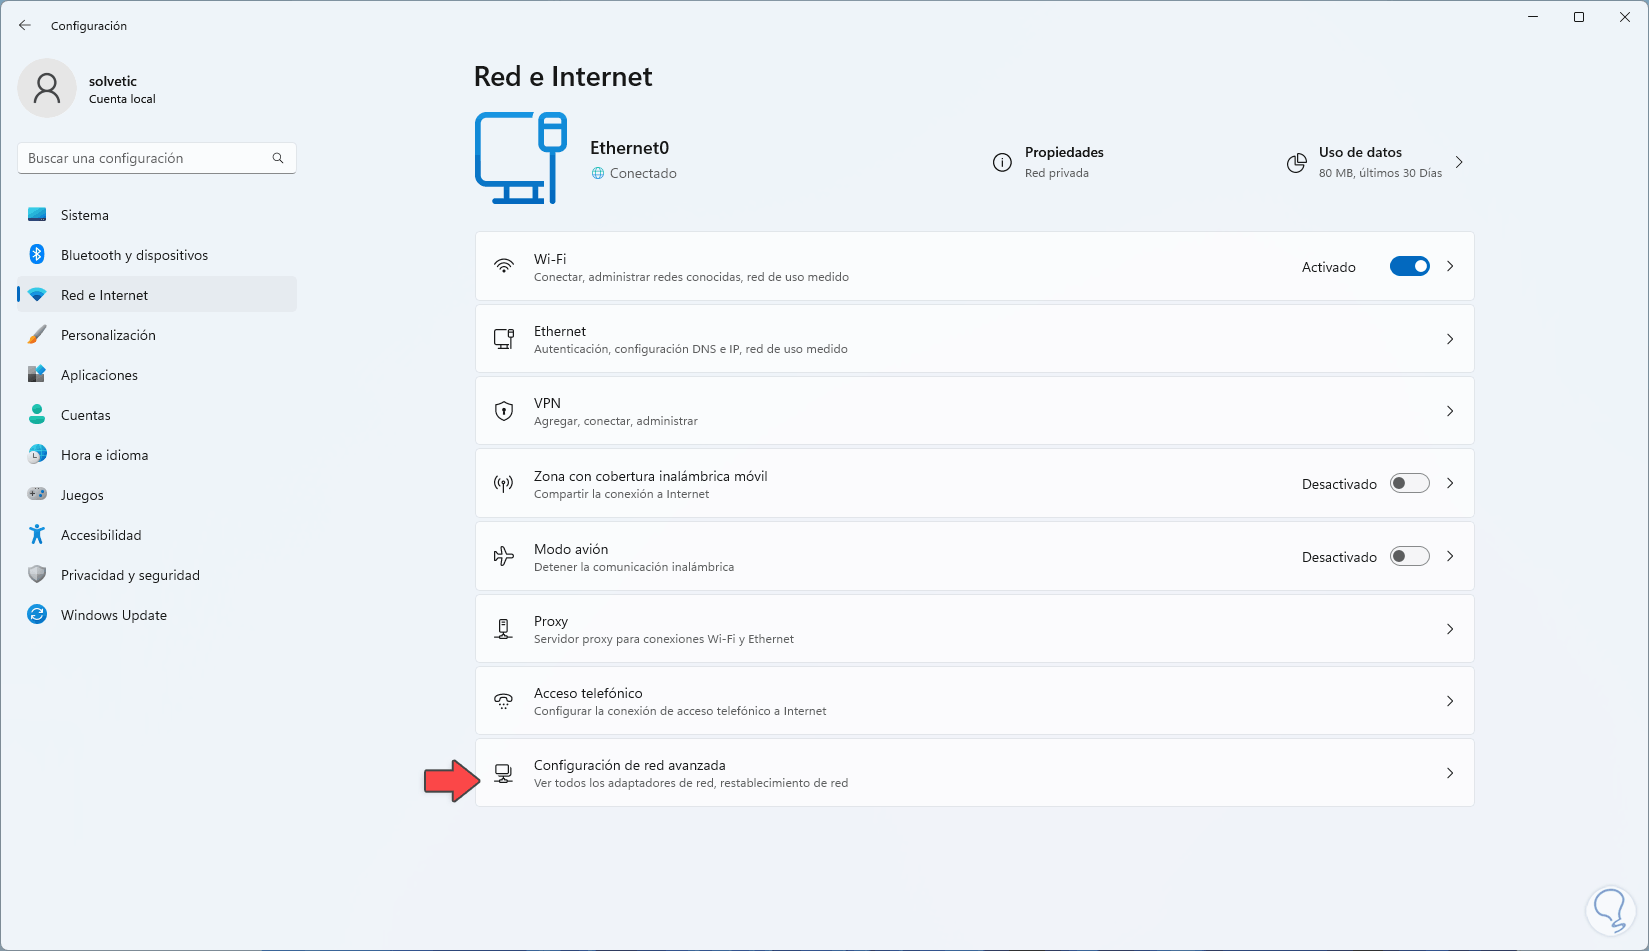Screen dimensions: 1649x951
Task: Click the Privacidad y seguridad shield icon
Action: pos(37,575)
